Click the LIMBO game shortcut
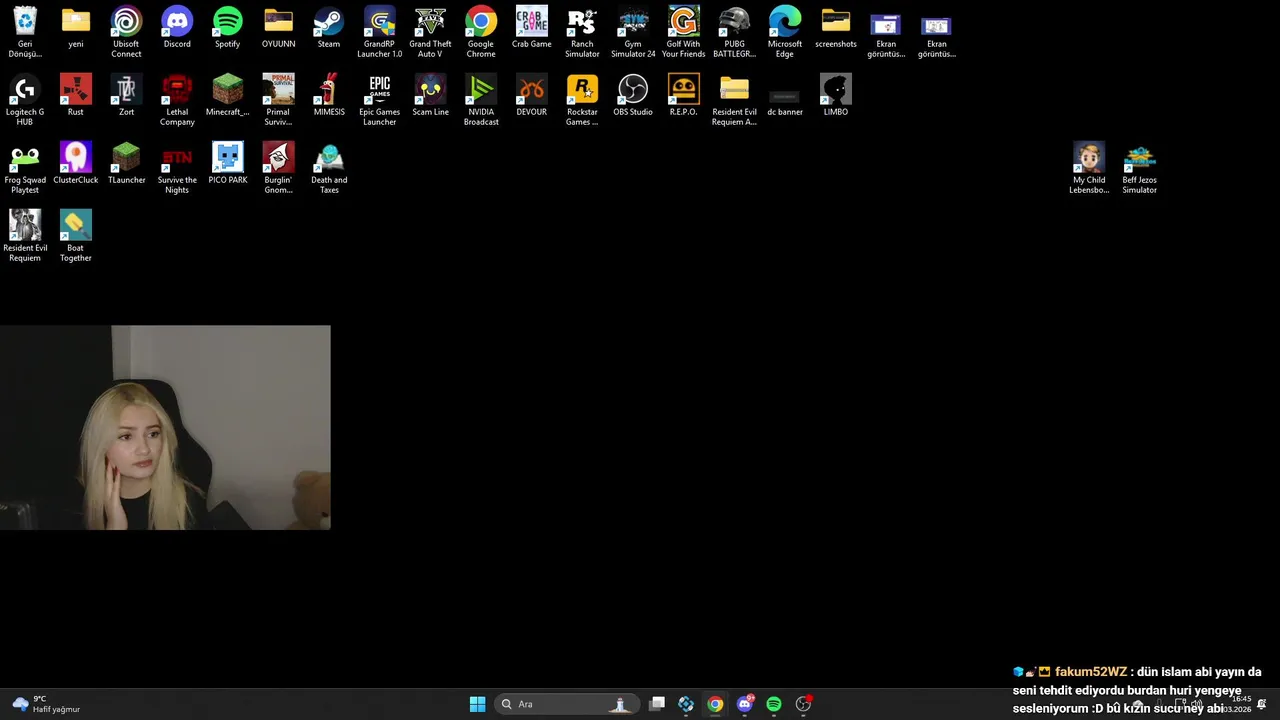 point(835,96)
